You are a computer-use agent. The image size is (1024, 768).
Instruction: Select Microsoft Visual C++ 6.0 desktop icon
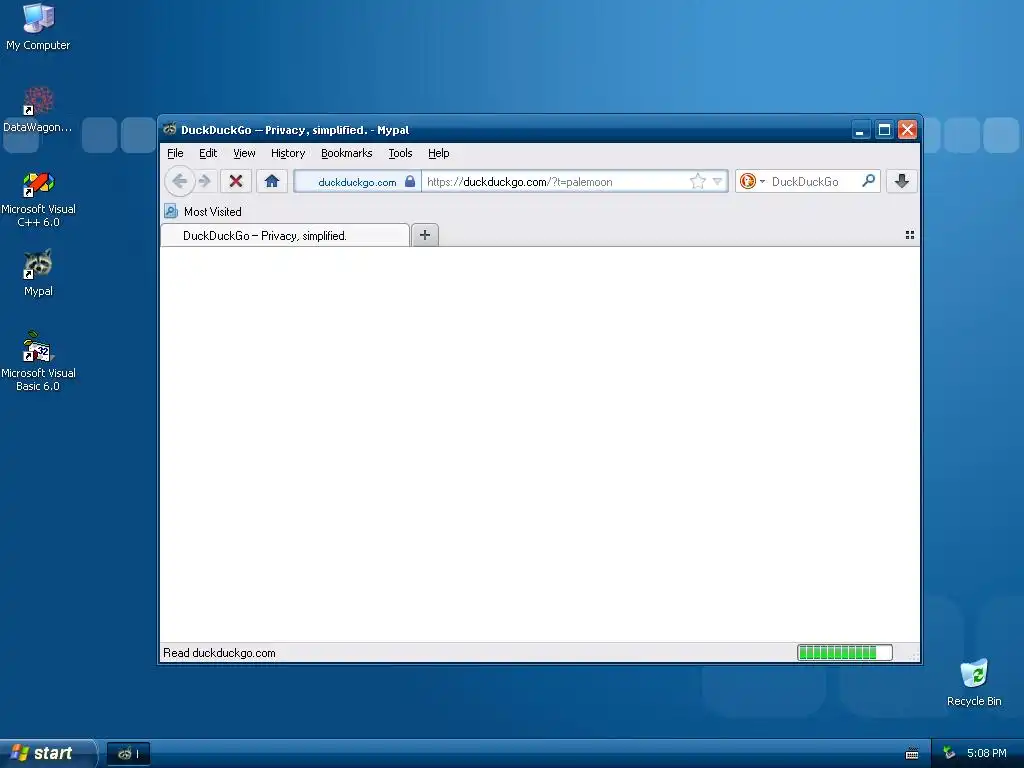pos(38,199)
